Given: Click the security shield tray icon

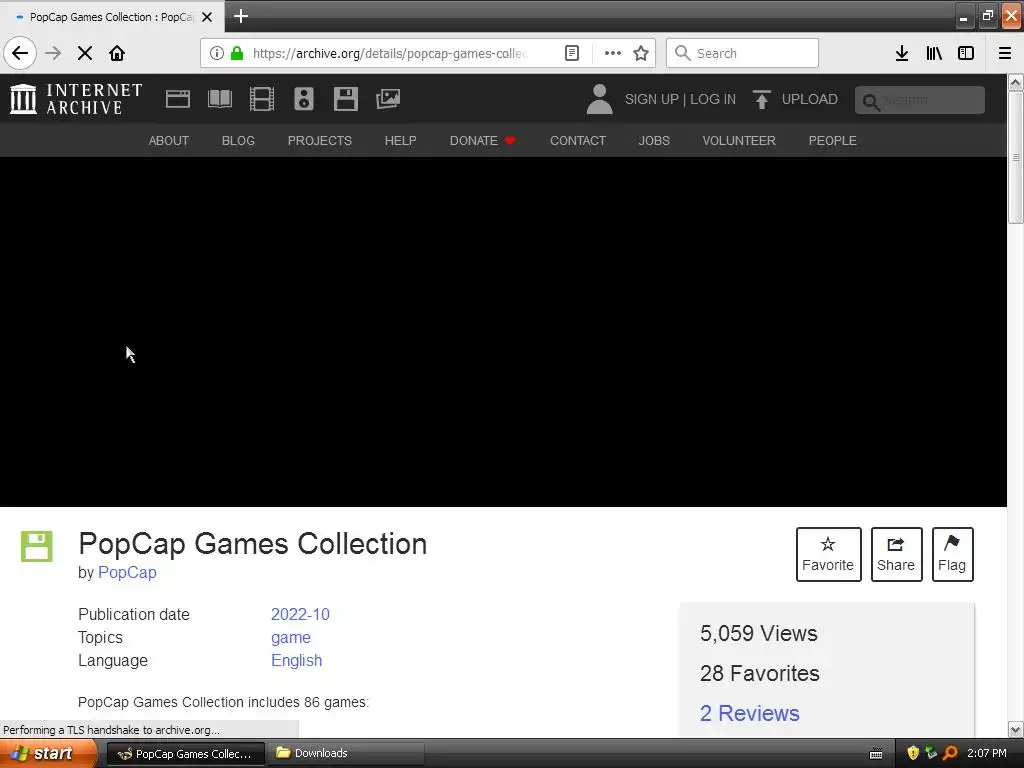Looking at the screenshot, I should (913, 753).
